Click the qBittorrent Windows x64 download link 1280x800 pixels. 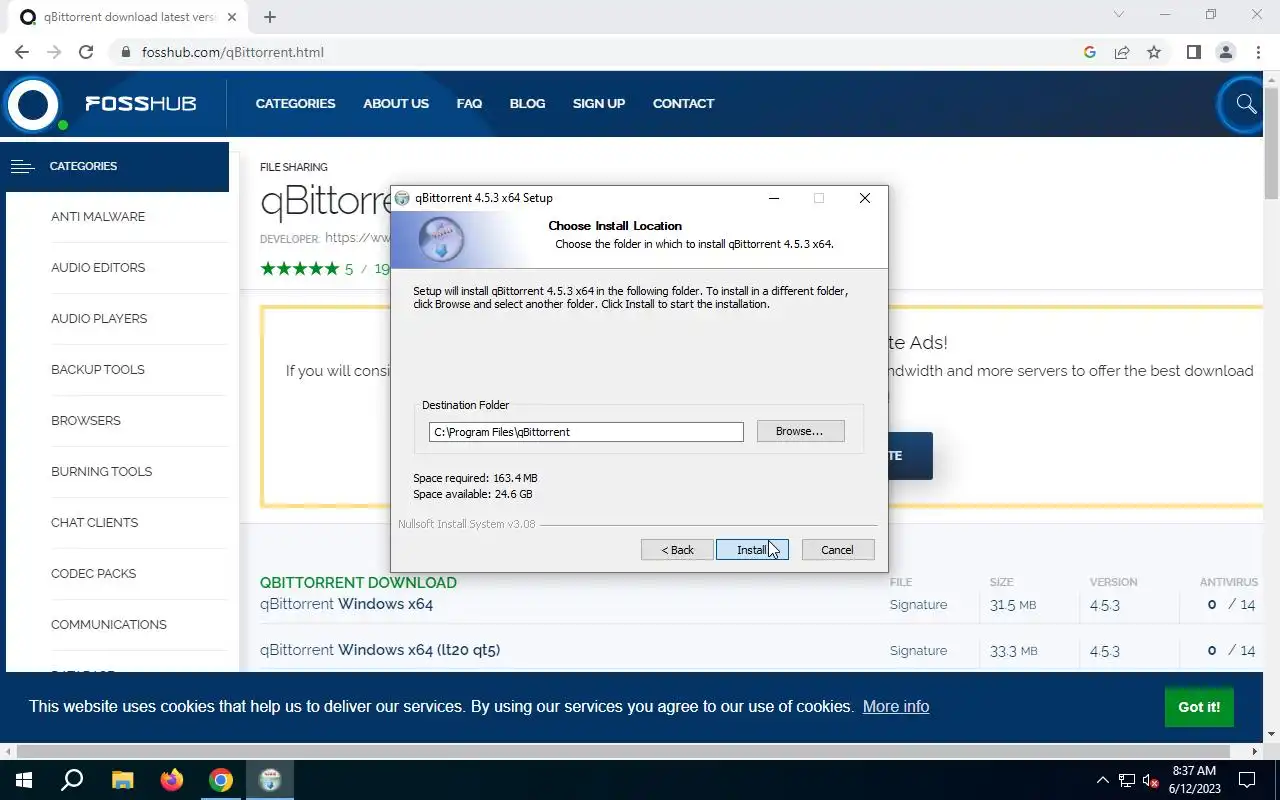click(x=347, y=604)
